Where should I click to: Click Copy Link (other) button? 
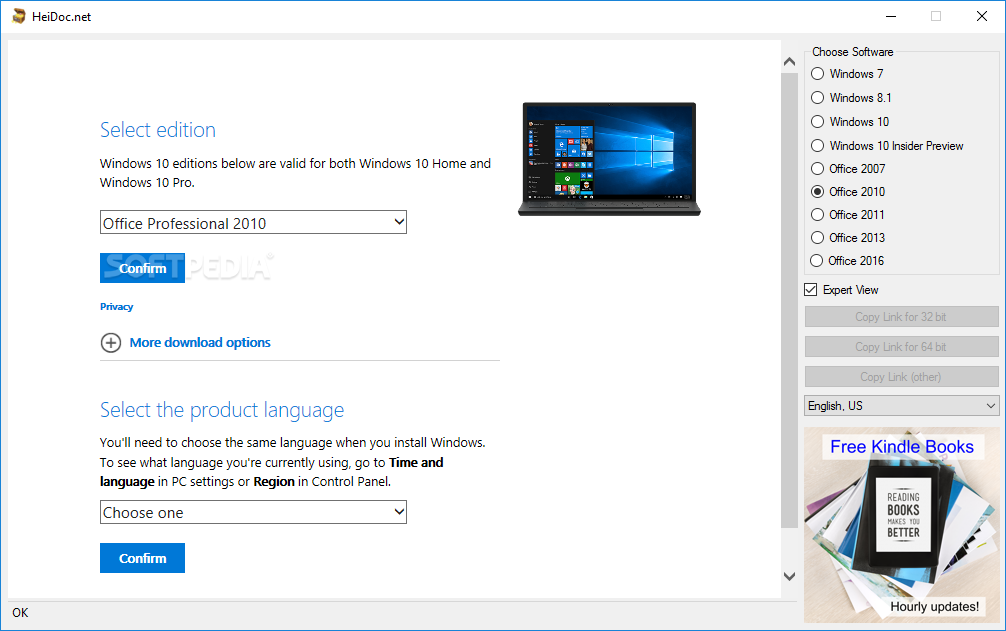[901, 377]
